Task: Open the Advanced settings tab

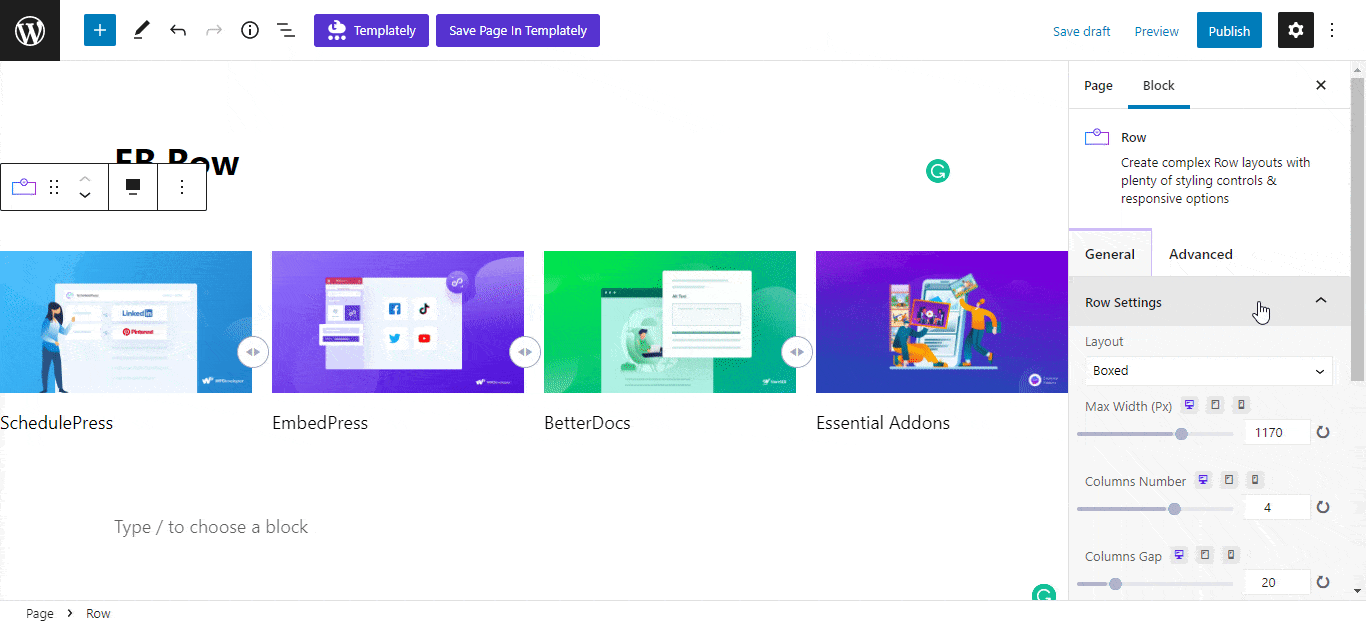Action: point(1201,254)
